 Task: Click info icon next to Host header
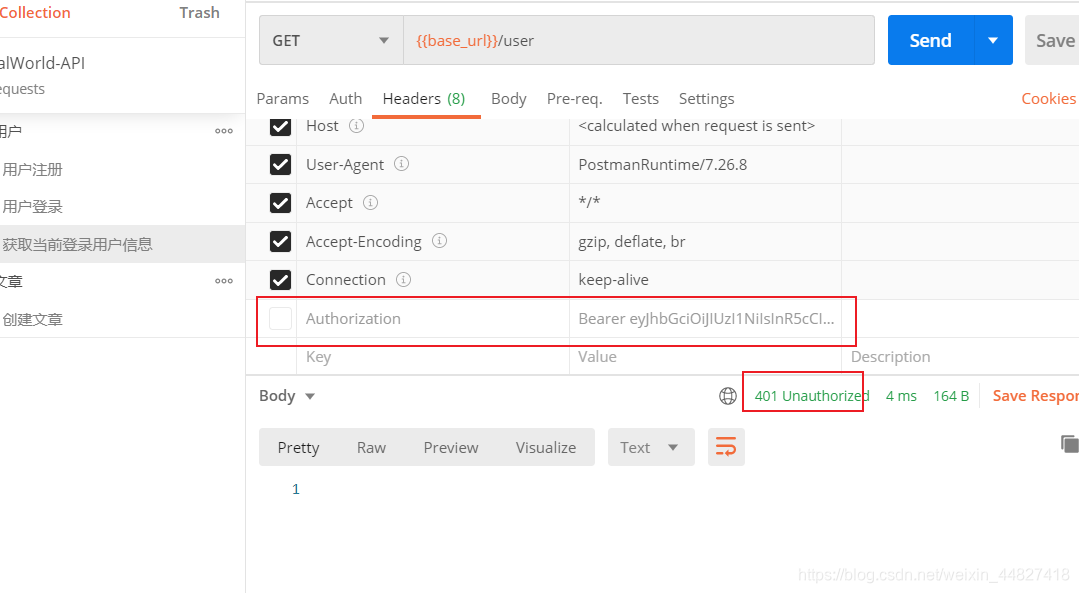(x=356, y=126)
